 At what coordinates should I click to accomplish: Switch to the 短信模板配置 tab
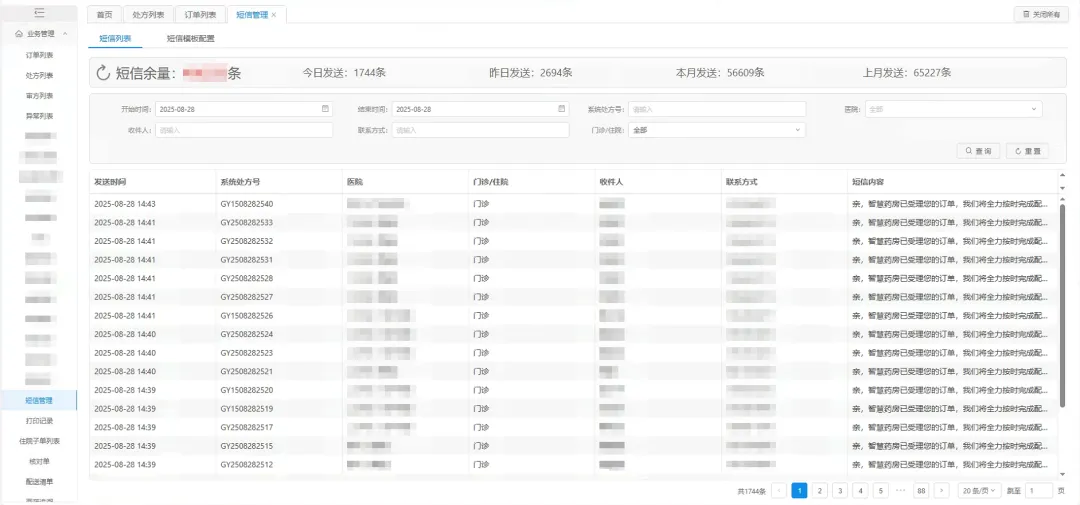point(190,38)
